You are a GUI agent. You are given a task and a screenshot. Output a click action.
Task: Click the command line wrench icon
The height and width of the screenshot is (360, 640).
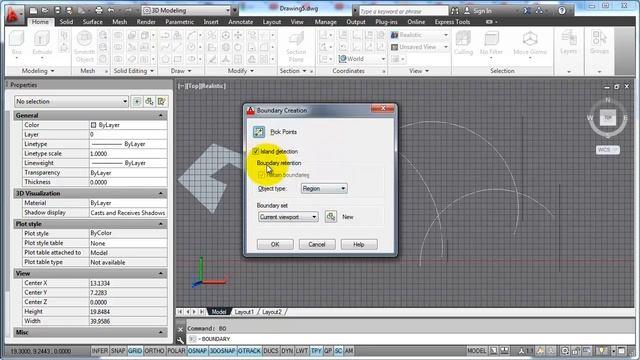(x=181, y=340)
